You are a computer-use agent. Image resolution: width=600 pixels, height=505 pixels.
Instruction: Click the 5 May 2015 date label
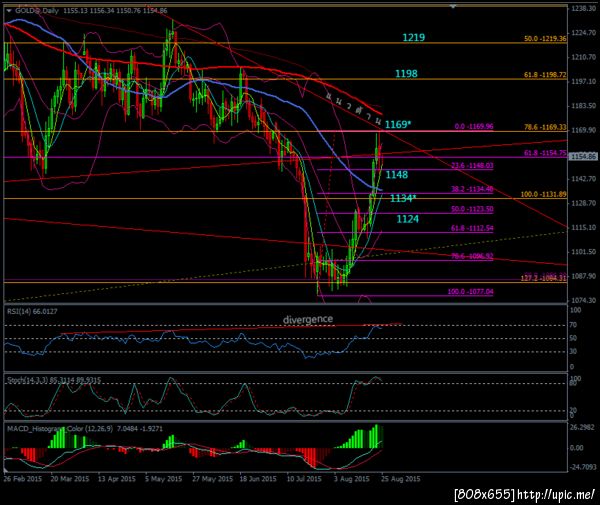click(x=163, y=479)
